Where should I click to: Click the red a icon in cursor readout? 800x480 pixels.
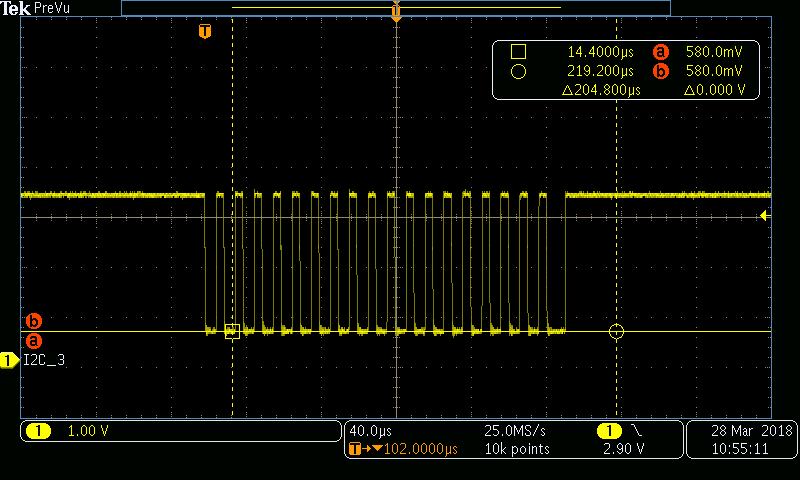pyautogui.click(x=661, y=52)
